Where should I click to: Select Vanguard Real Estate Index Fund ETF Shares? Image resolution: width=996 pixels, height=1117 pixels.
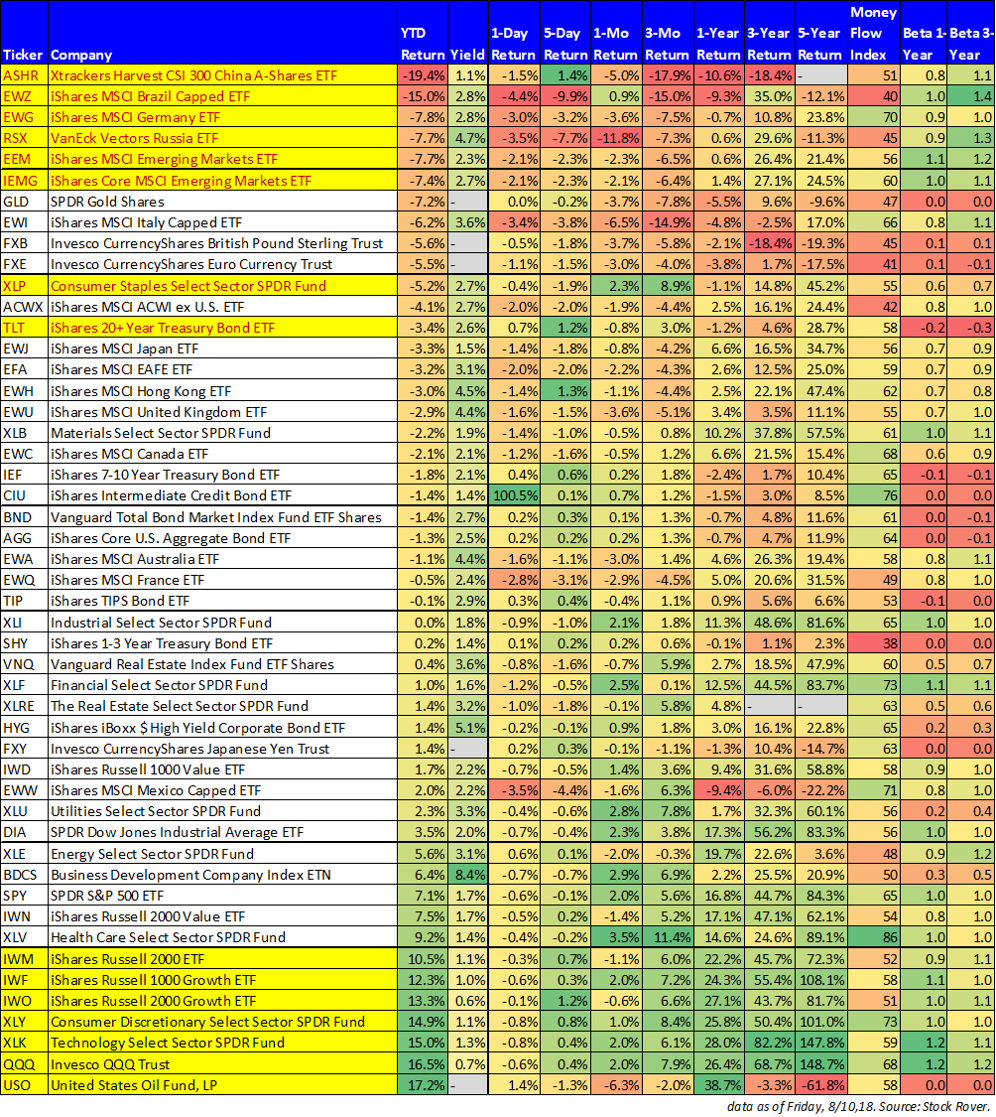[192, 665]
